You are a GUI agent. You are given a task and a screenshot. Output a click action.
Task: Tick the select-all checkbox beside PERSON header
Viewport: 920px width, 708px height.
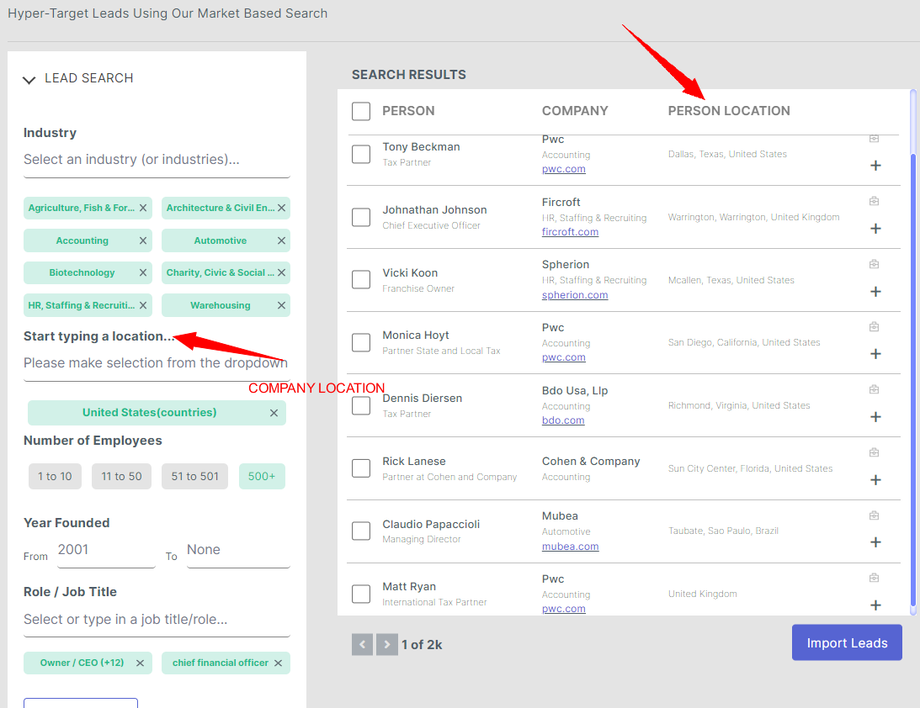tap(361, 111)
